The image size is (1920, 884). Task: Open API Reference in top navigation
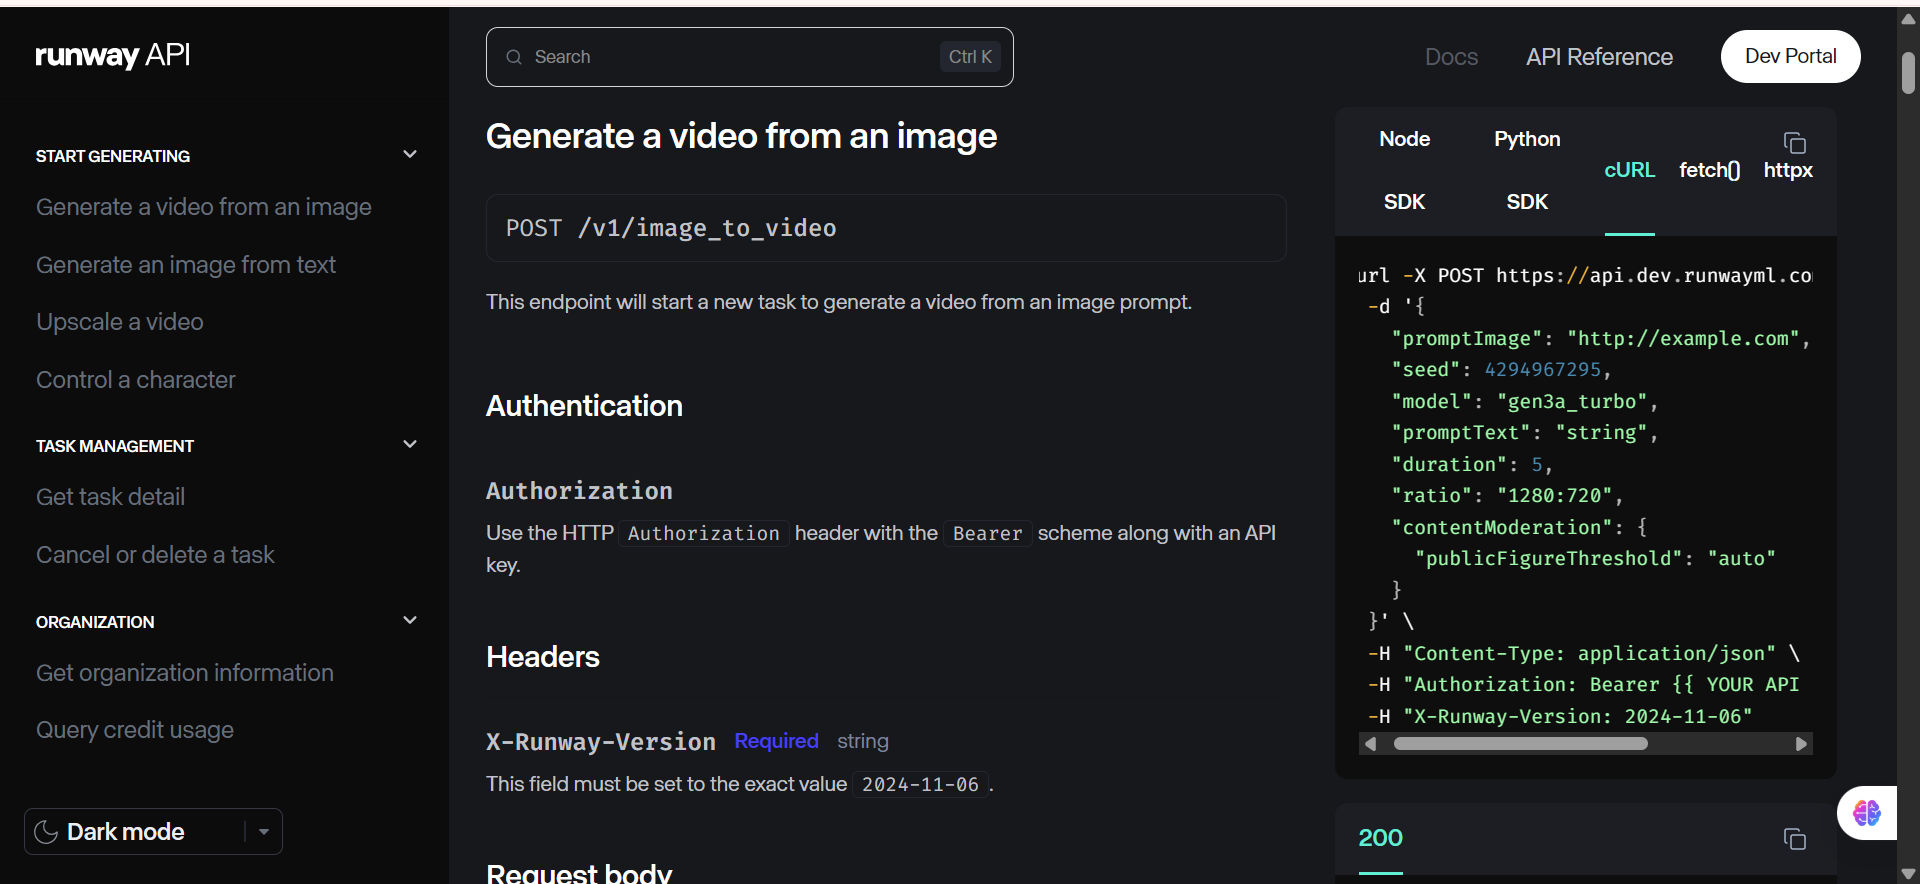(x=1599, y=57)
